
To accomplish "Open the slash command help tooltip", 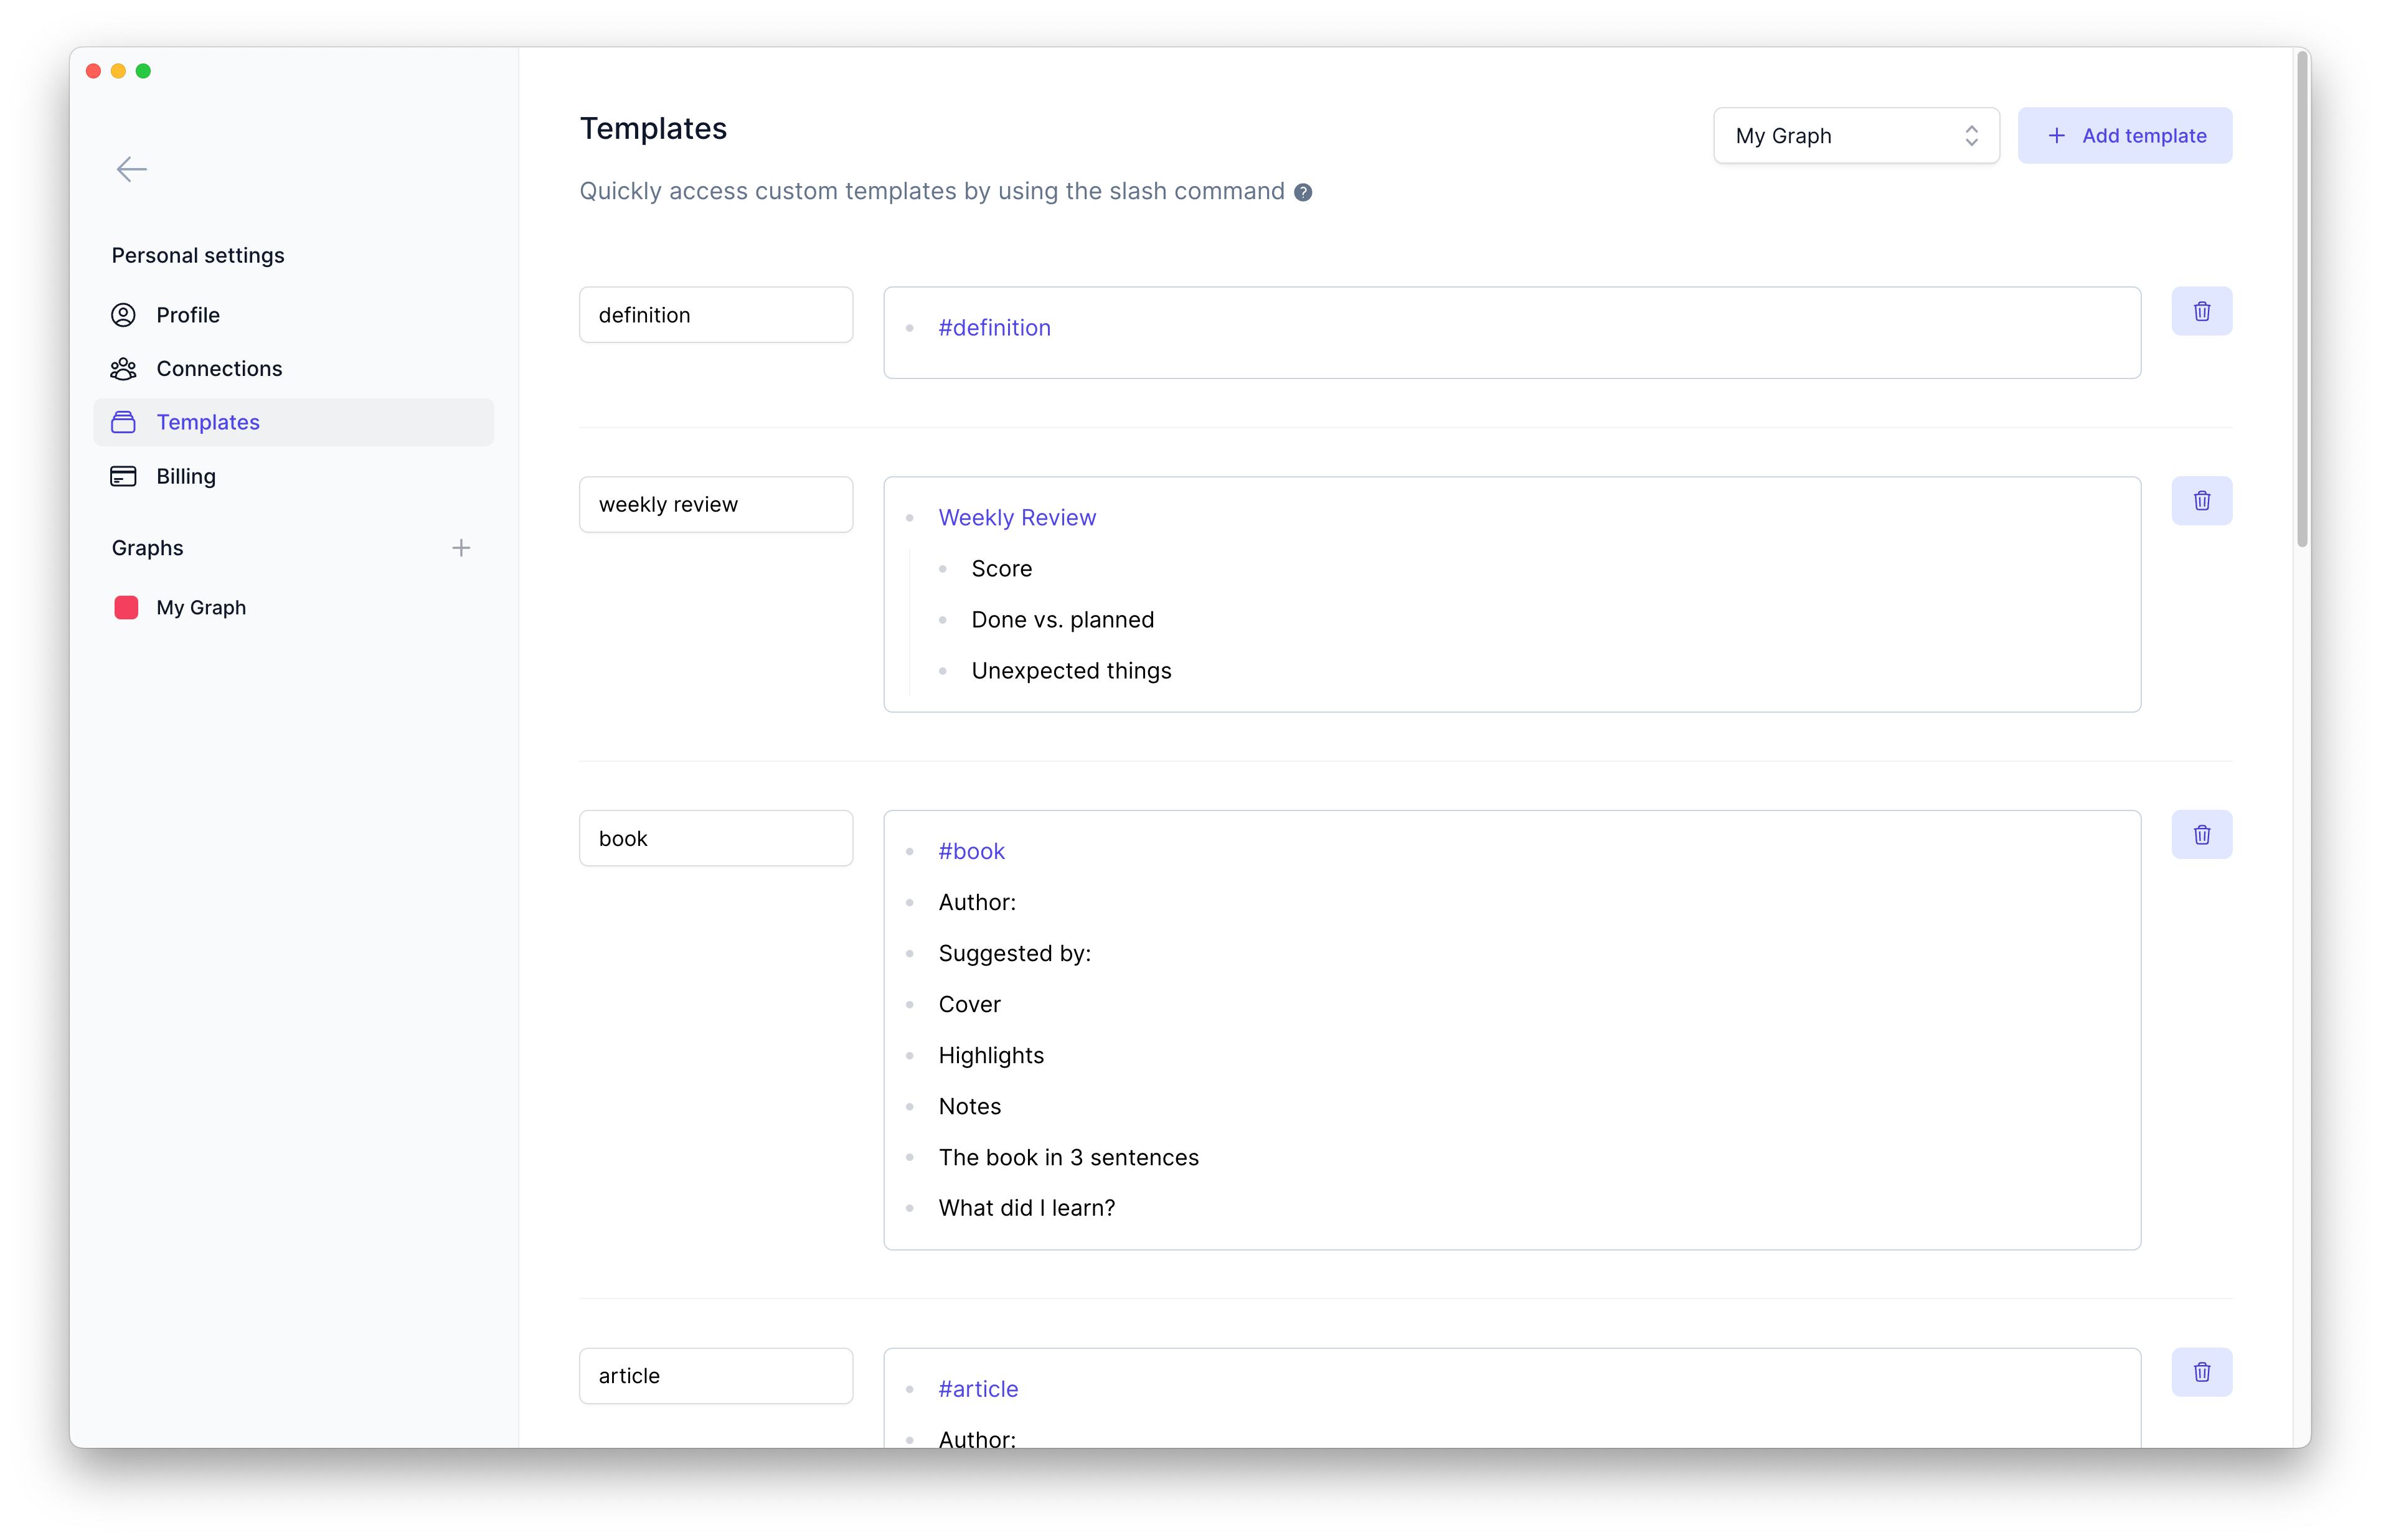I will [1303, 191].
